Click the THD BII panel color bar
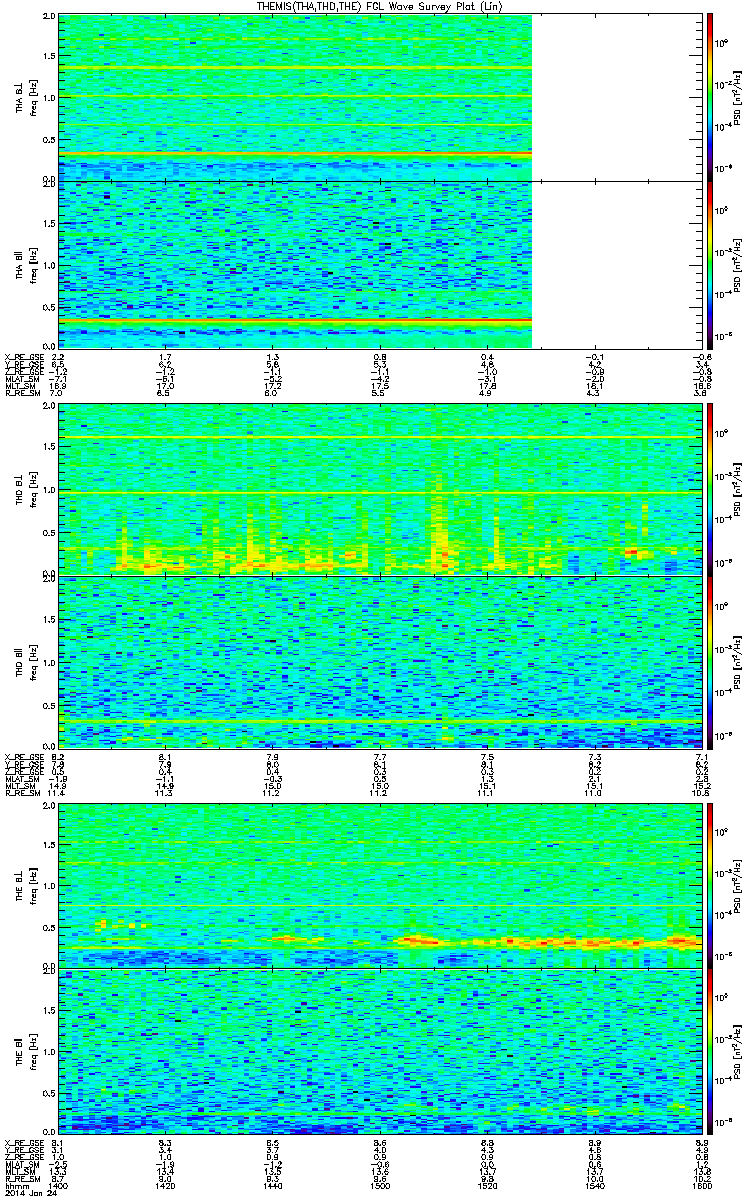 click(710, 661)
